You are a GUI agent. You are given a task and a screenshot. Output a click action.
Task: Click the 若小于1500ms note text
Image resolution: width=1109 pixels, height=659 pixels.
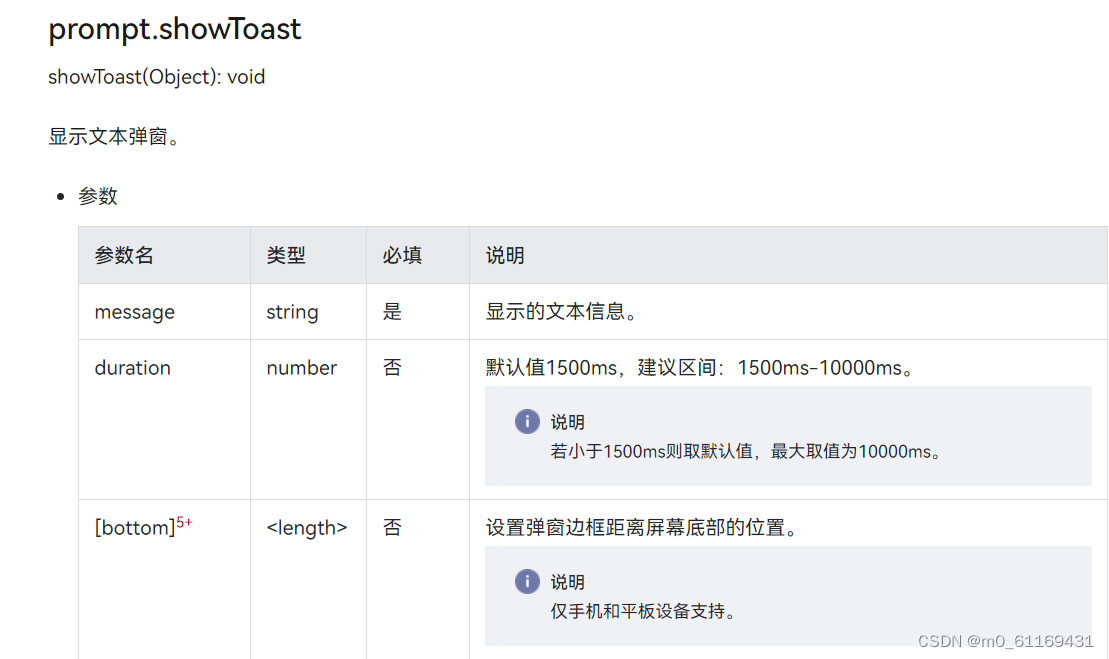pos(746,451)
